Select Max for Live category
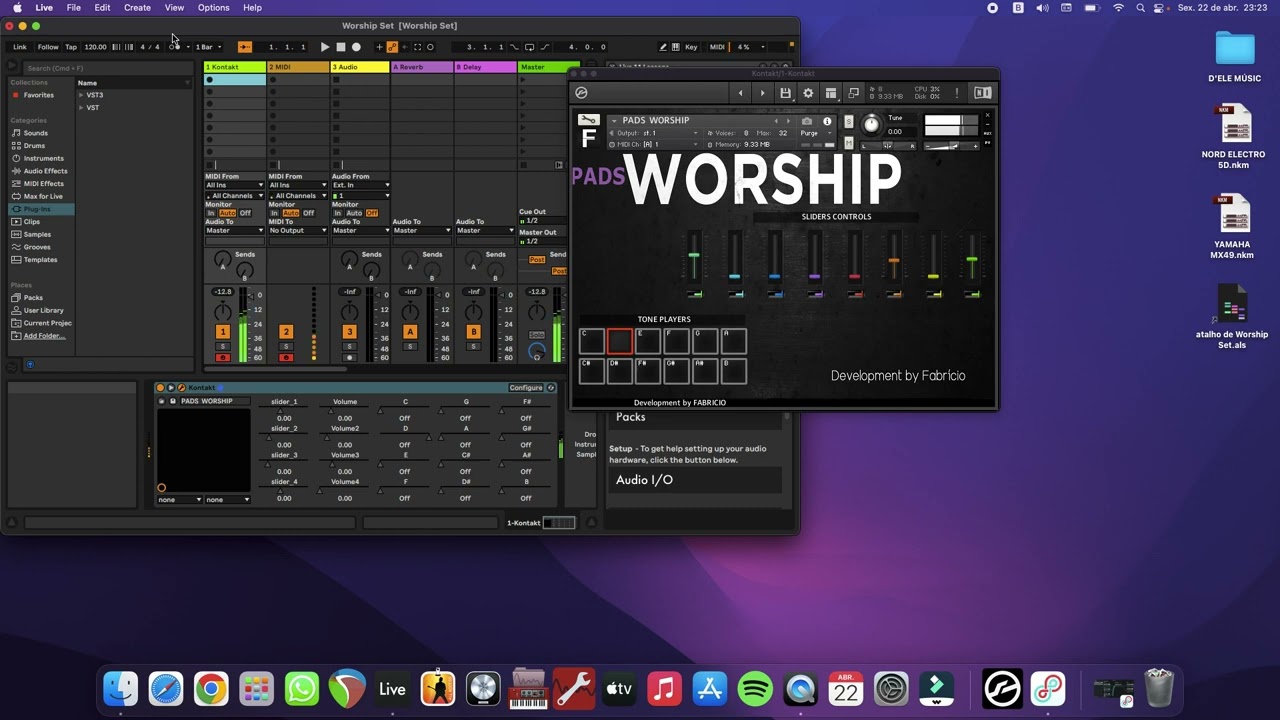The height and width of the screenshot is (720, 1280). (43, 196)
